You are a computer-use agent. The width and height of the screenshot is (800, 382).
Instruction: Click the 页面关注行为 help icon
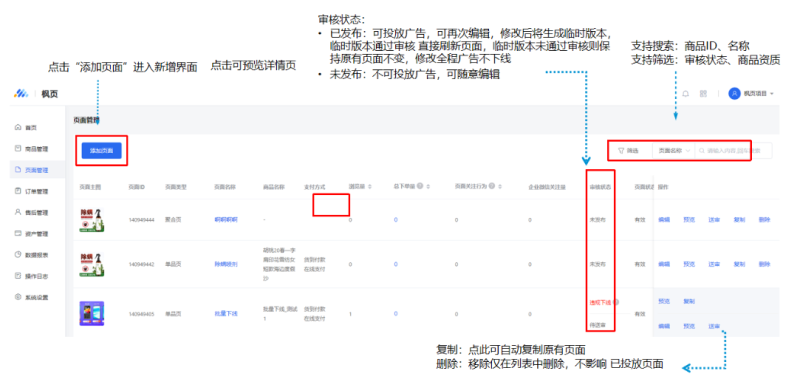point(491,187)
